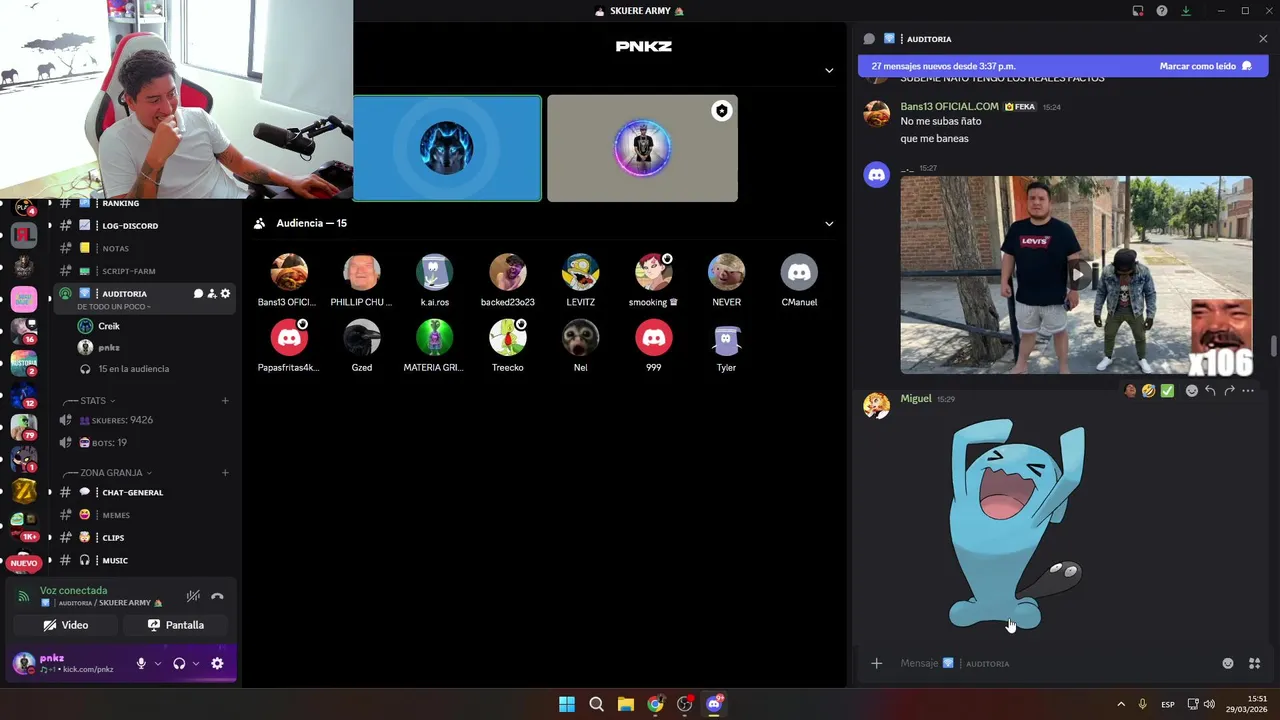
Task: Open Tyler audience member avatar
Action: point(726,338)
